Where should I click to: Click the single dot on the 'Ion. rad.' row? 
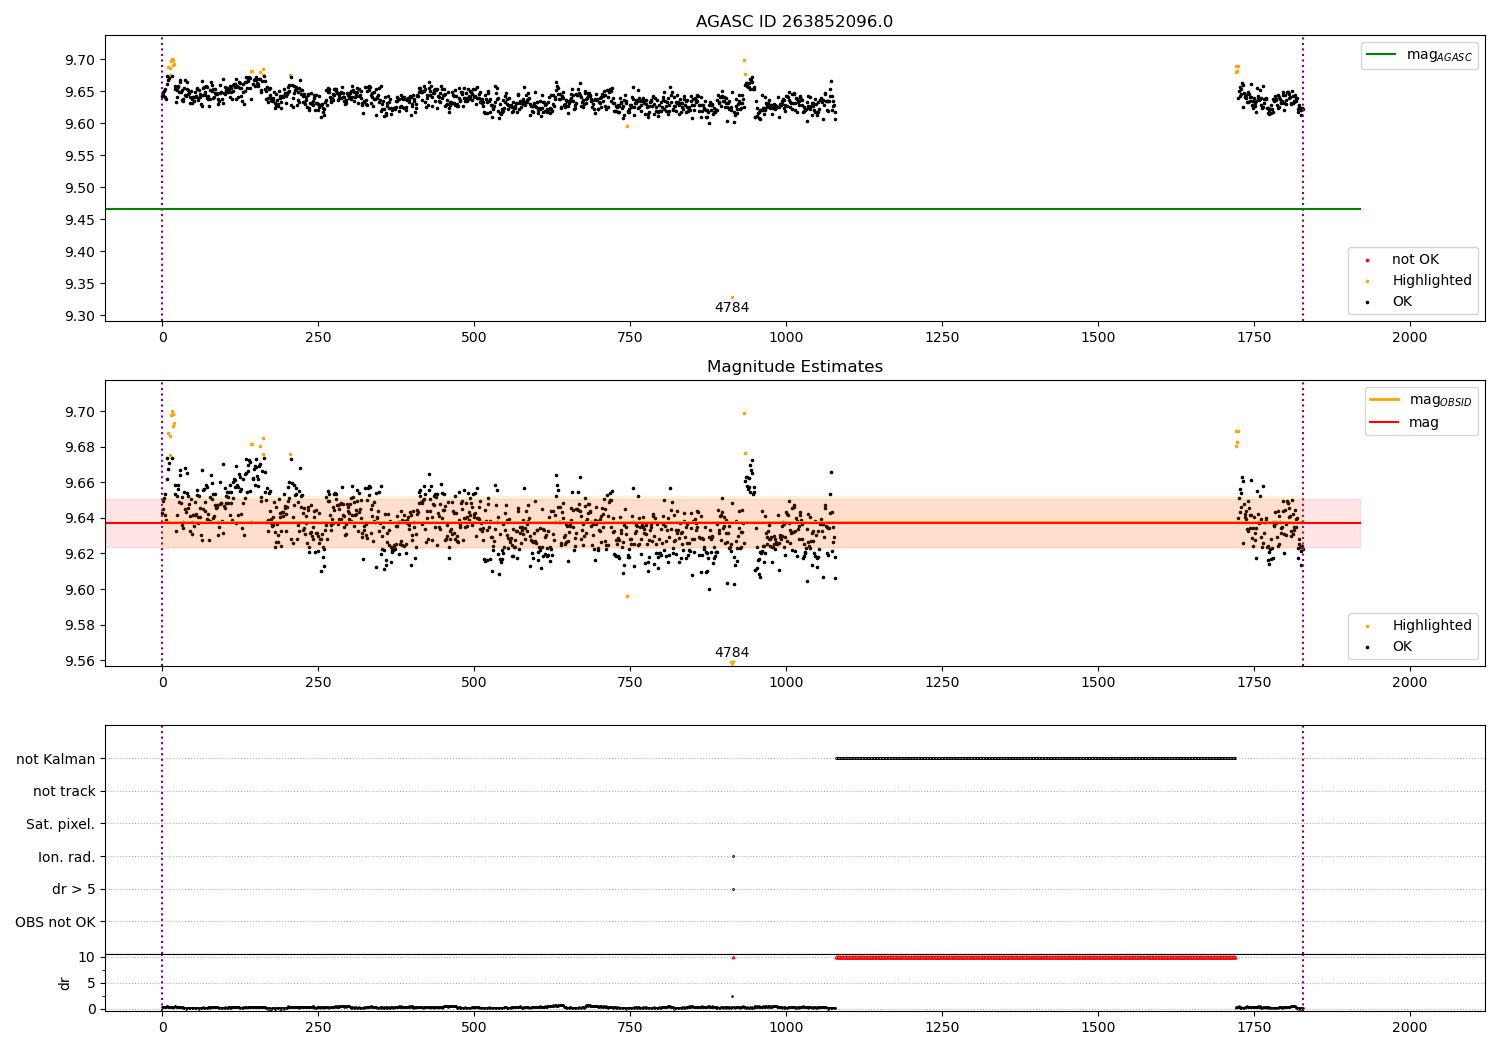point(733,856)
